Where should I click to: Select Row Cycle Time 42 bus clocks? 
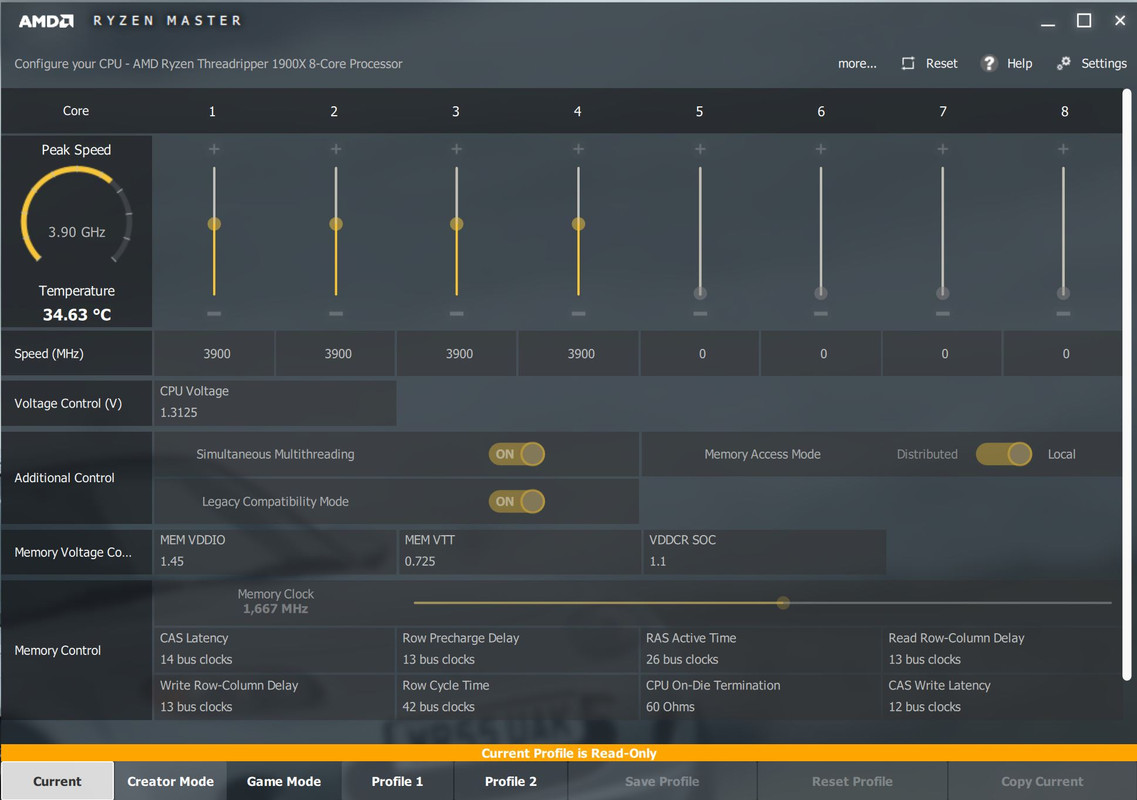[x=517, y=696]
